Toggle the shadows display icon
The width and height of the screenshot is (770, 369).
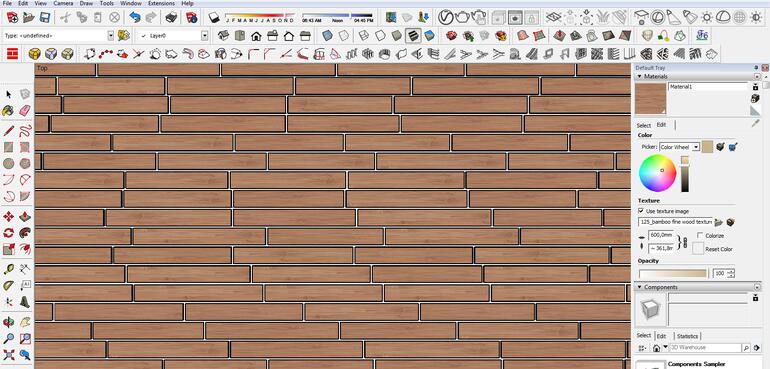pyautogui.click(x=215, y=18)
